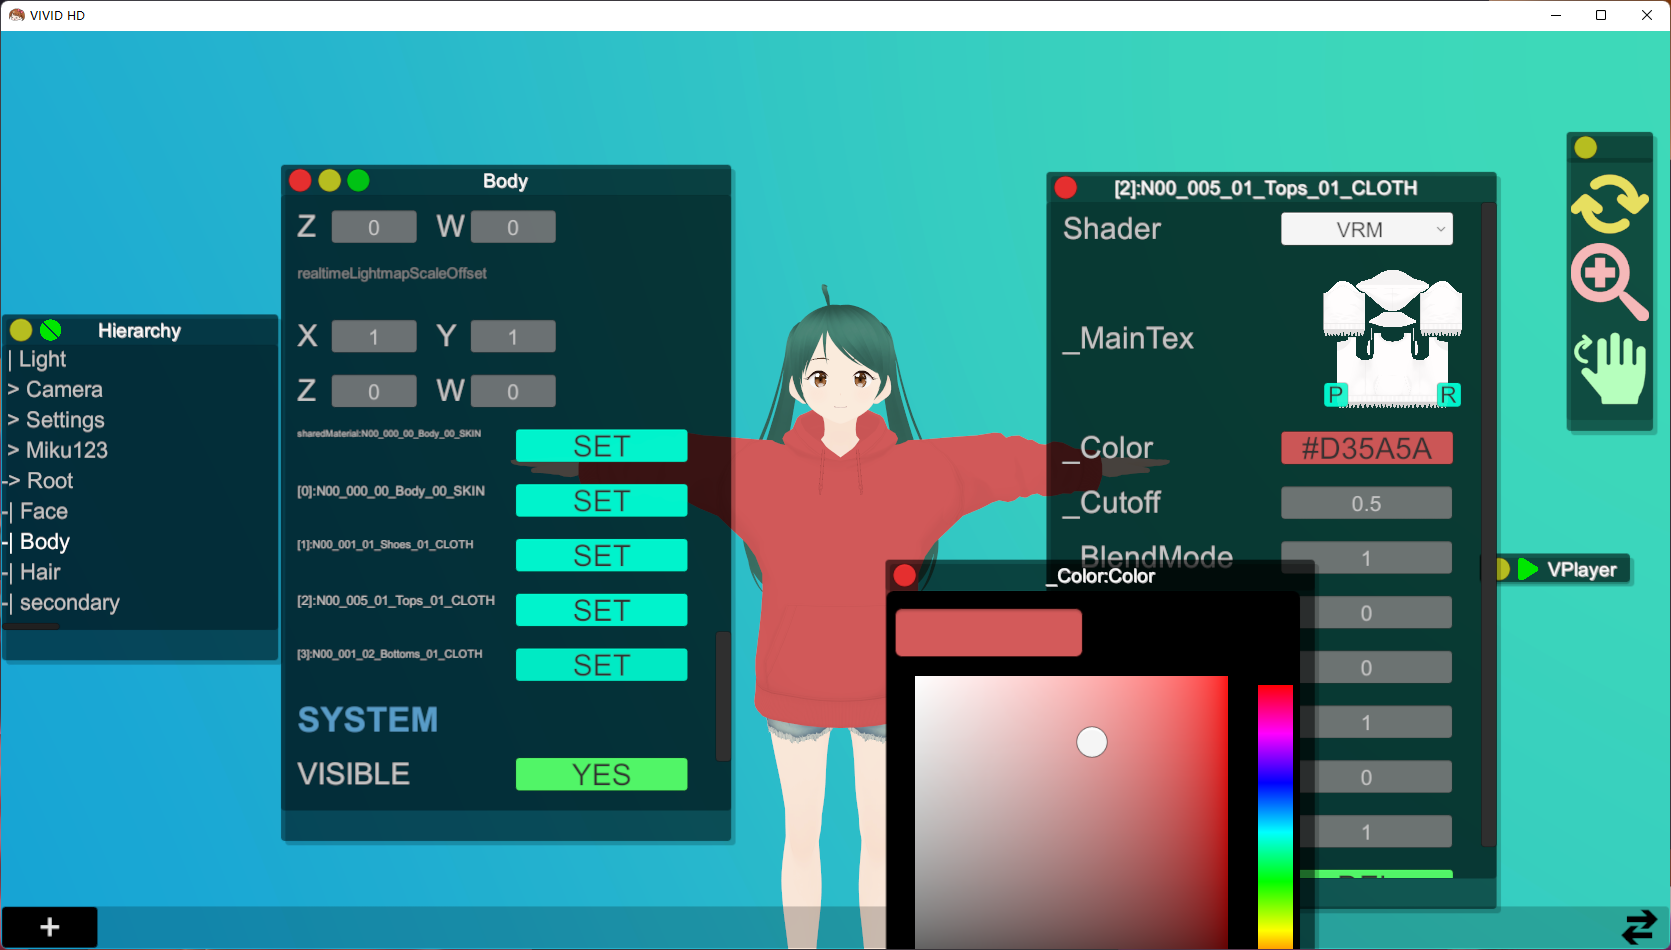Image resolution: width=1671 pixels, height=950 pixels.
Task: Click the red color preview swatch
Action: point(988,633)
